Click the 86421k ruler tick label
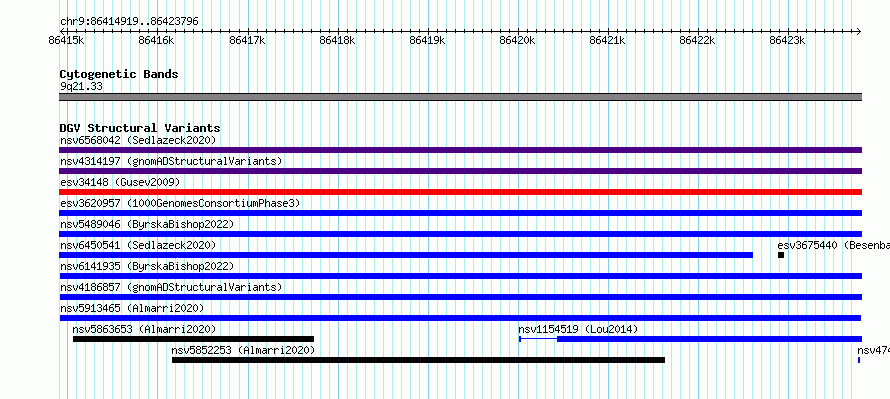890x399 pixels. click(608, 40)
